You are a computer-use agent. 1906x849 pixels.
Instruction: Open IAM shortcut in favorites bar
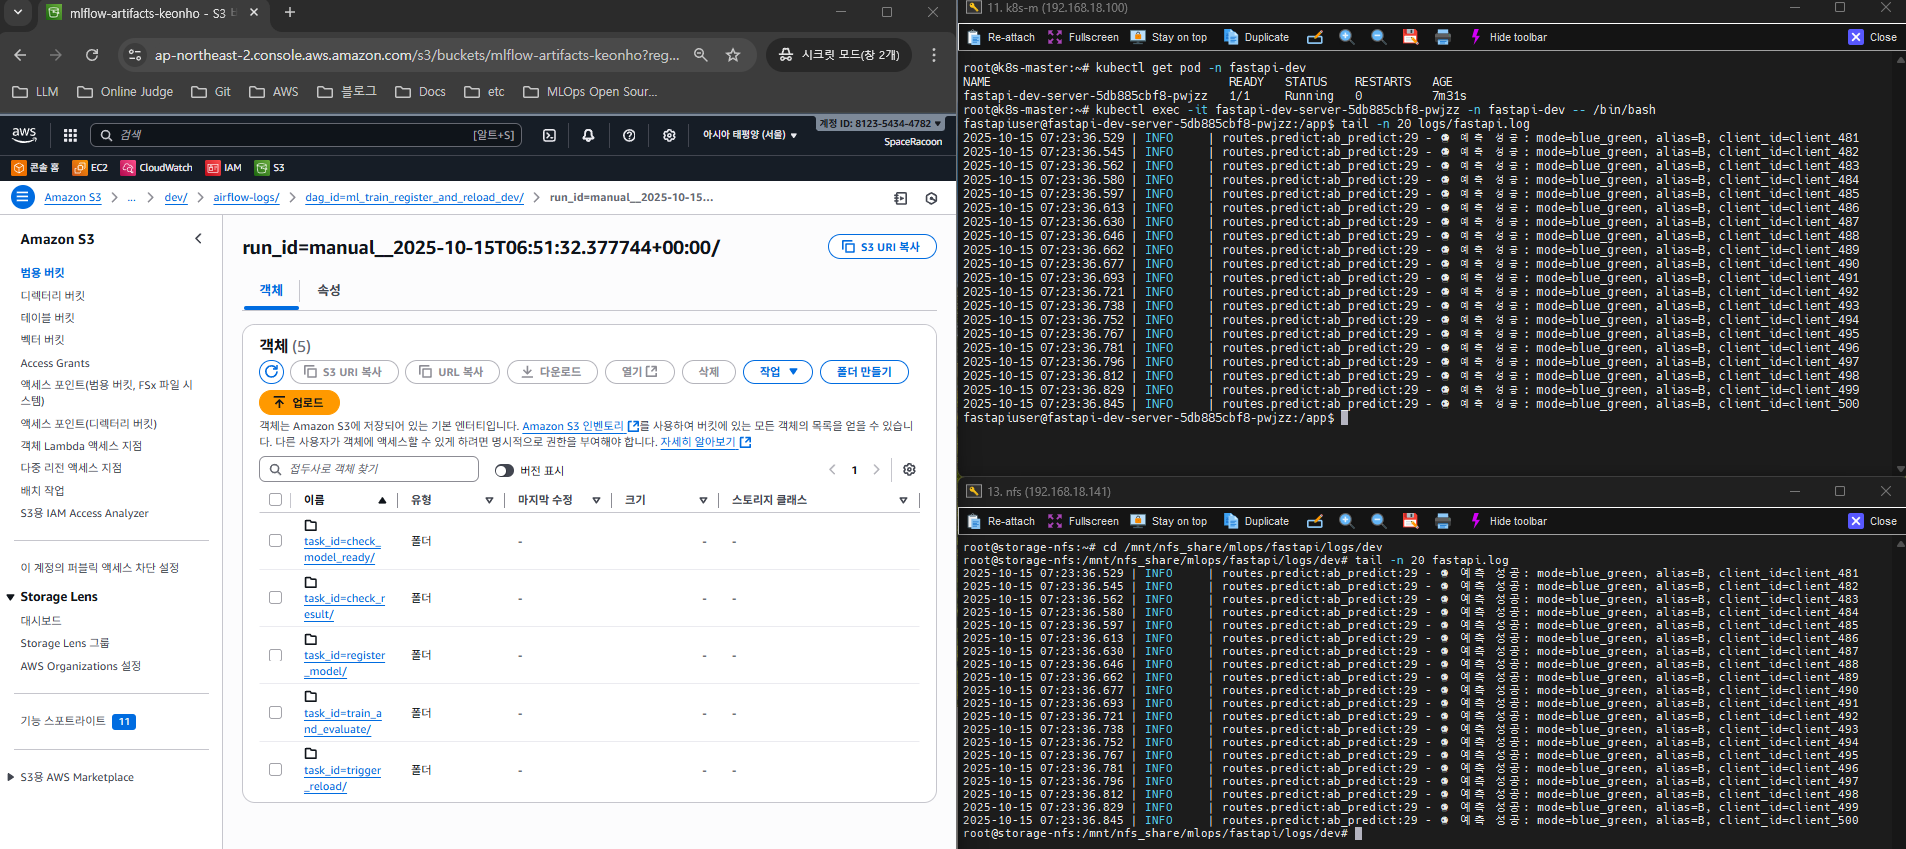pos(224,168)
